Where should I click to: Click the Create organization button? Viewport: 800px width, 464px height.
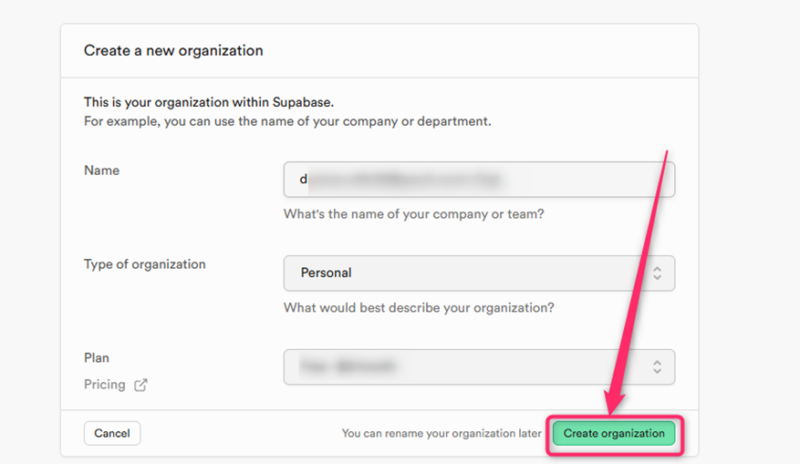coord(614,433)
